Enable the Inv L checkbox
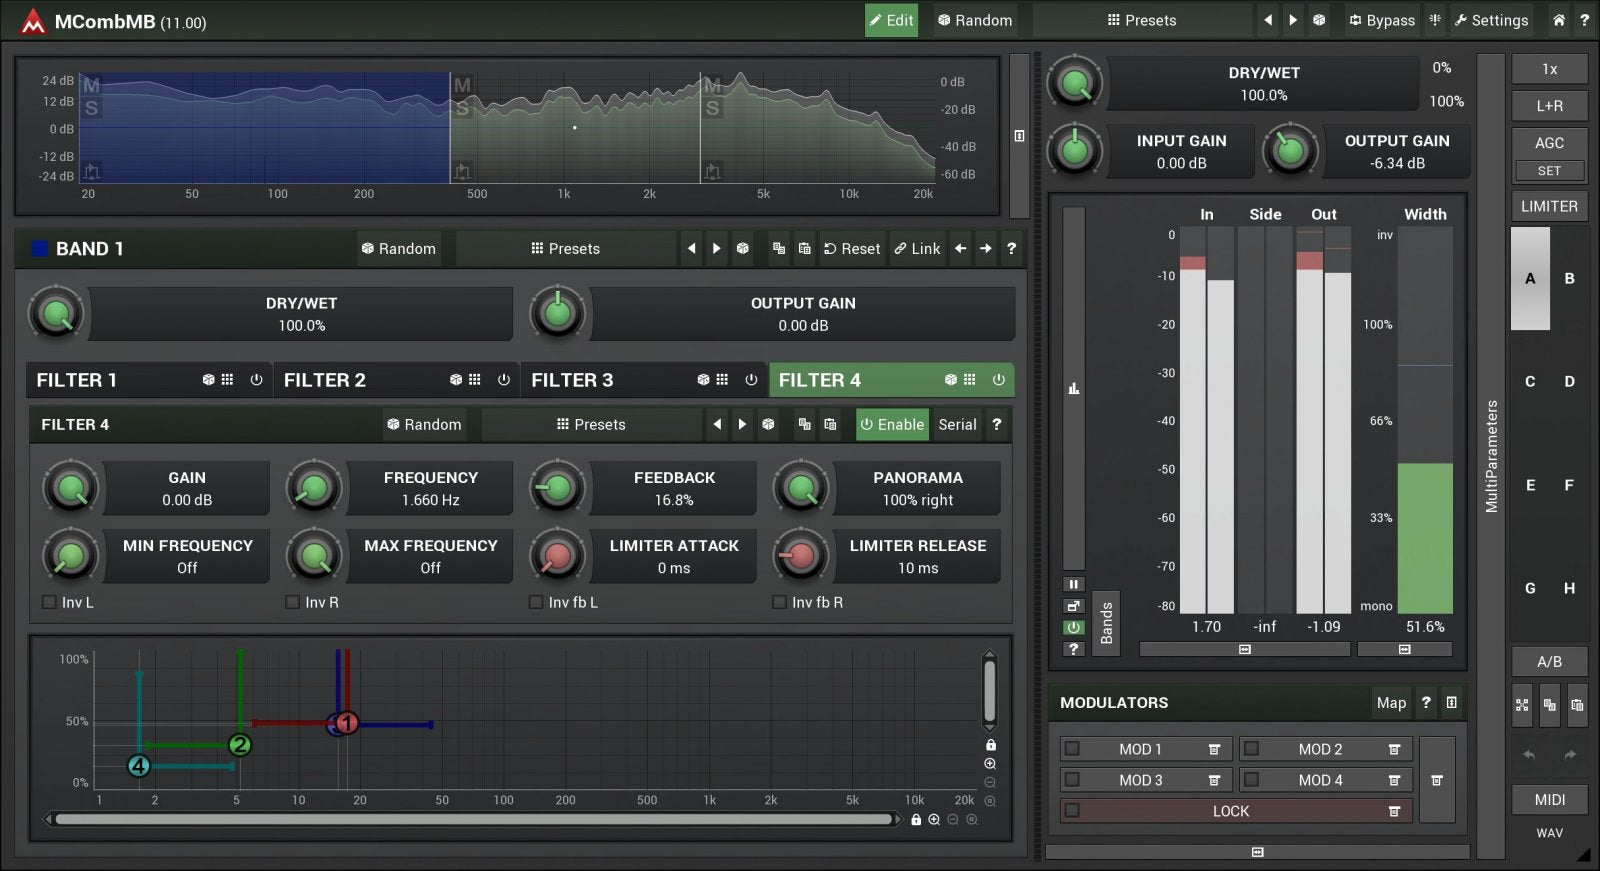The width and height of the screenshot is (1600, 871). click(49, 602)
